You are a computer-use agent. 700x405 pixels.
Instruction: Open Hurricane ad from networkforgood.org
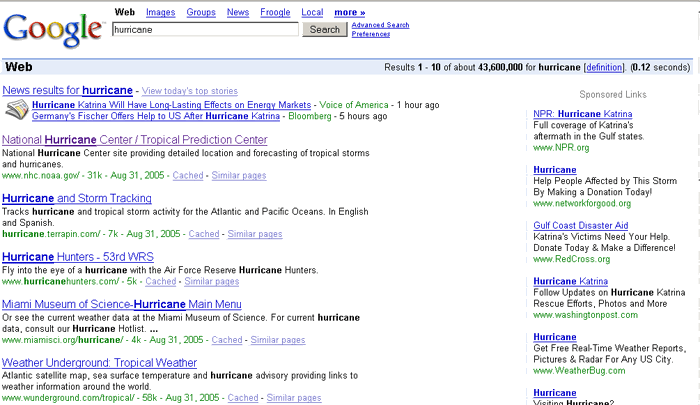click(x=554, y=170)
